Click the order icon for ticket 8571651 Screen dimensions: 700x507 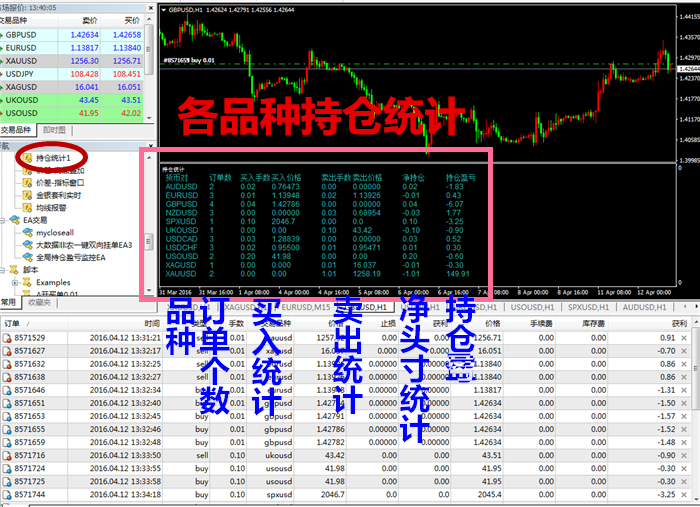7,403
